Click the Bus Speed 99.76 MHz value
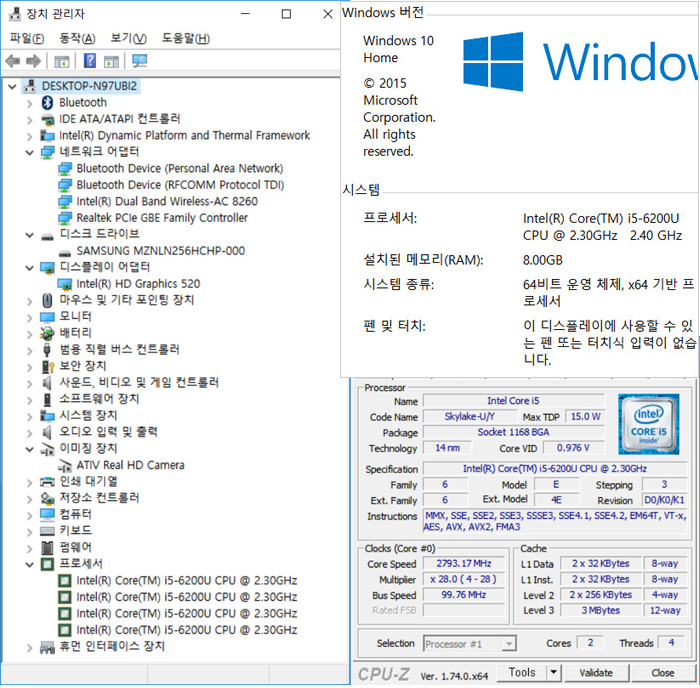This screenshot has width=700, height=688. [x=463, y=595]
